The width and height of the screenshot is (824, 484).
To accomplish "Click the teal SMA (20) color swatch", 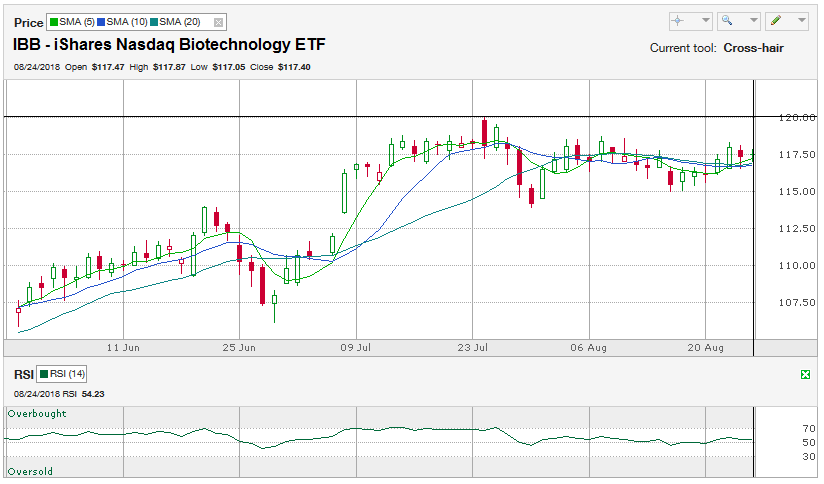I will click(x=154, y=23).
